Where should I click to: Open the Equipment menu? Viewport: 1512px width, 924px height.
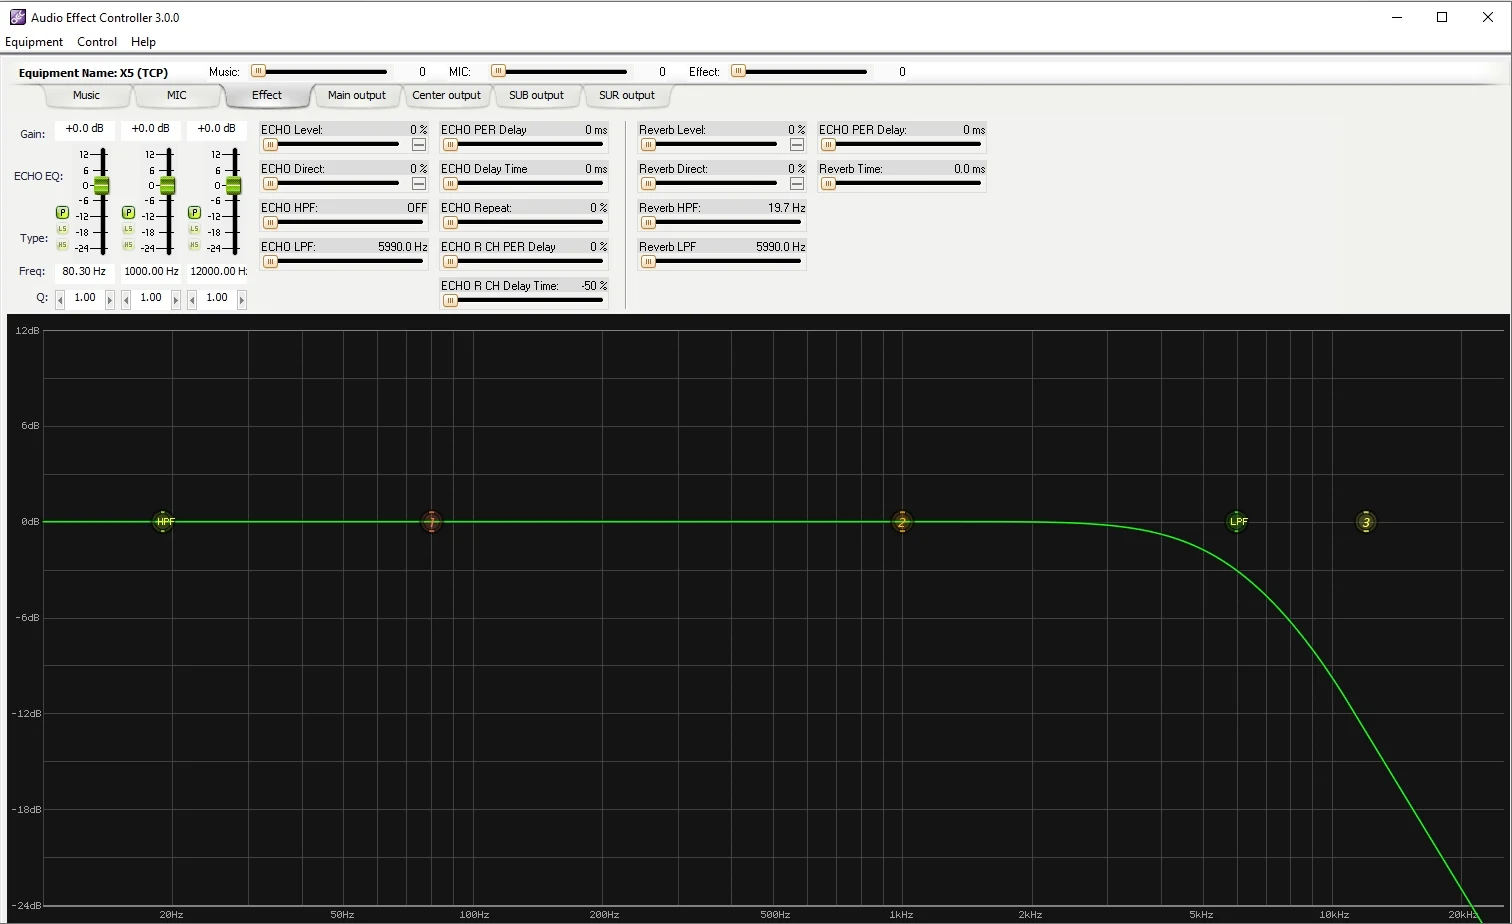[34, 42]
